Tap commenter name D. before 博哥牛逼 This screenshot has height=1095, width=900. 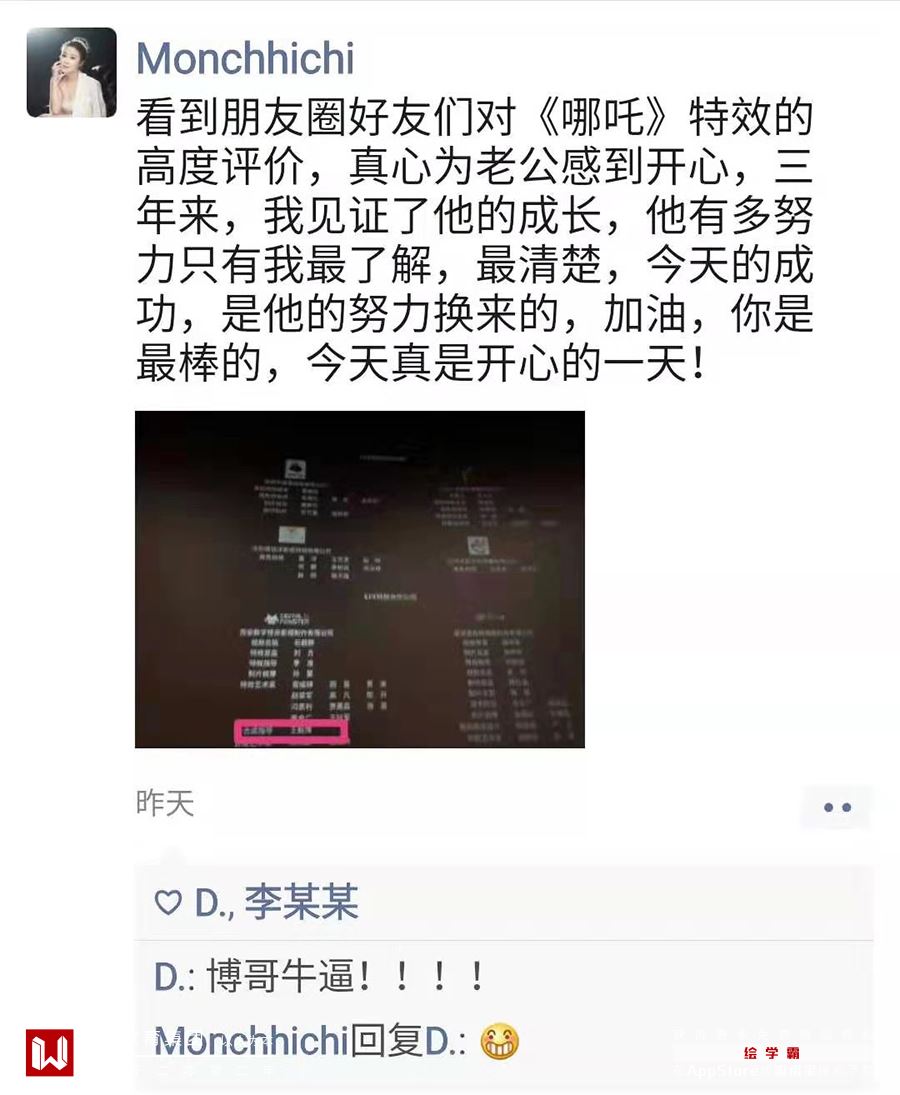(175, 976)
